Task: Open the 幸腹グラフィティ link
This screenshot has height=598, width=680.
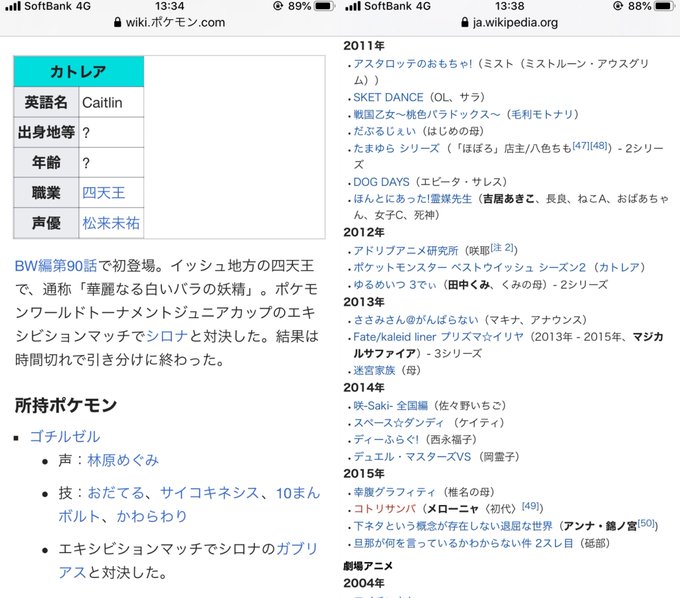Action: [x=394, y=492]
